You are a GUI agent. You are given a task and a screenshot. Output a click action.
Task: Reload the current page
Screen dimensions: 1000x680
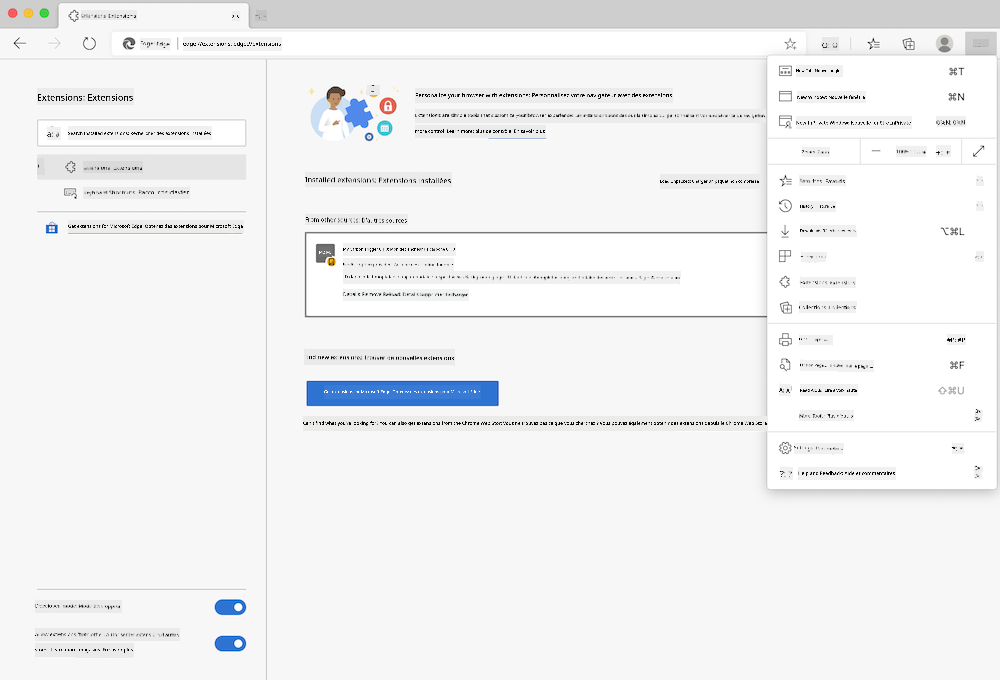tap(90, 43)
